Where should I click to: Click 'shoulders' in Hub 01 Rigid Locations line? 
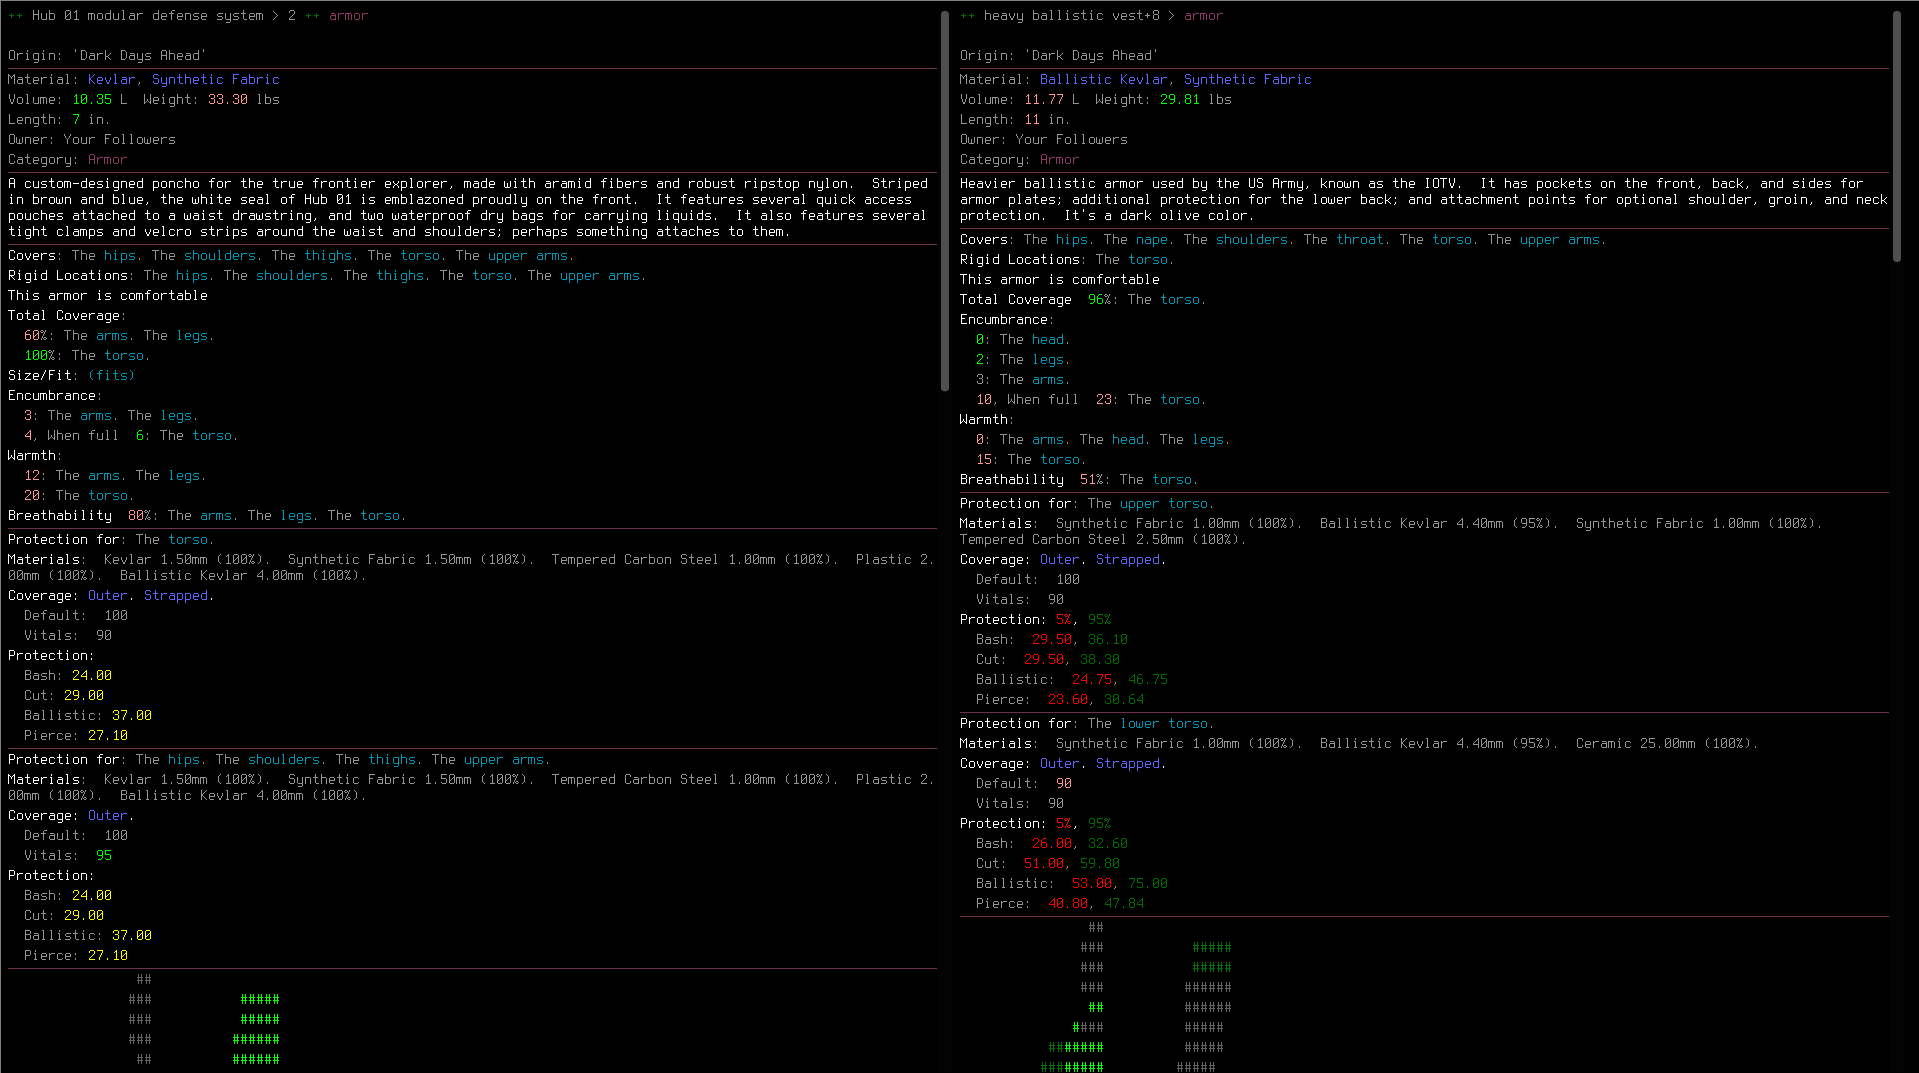coord(292,276)
